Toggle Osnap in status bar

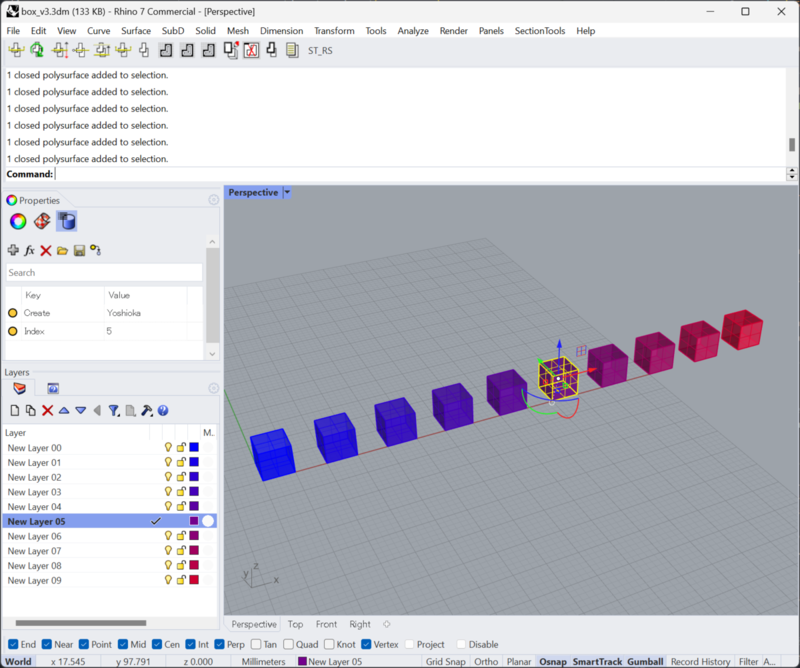(x=553, y=661)
